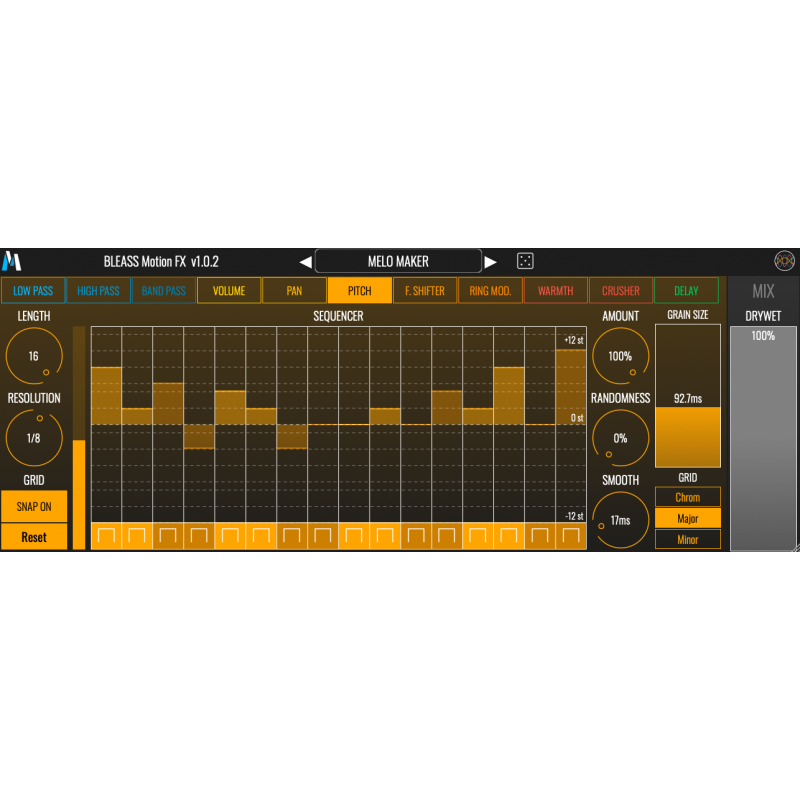Image resolution: width=800 pixels, height=800 pixels.
Task: Select the CRUSHER effect
Action: [620, 290]
